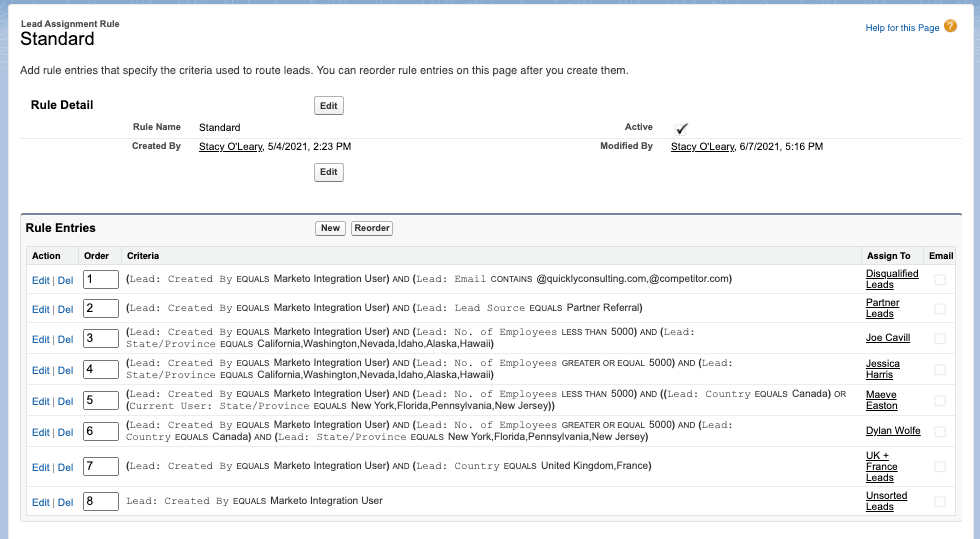Edit rule entry 1
Screen dimensions: 980x539
(x=41, y=280)
